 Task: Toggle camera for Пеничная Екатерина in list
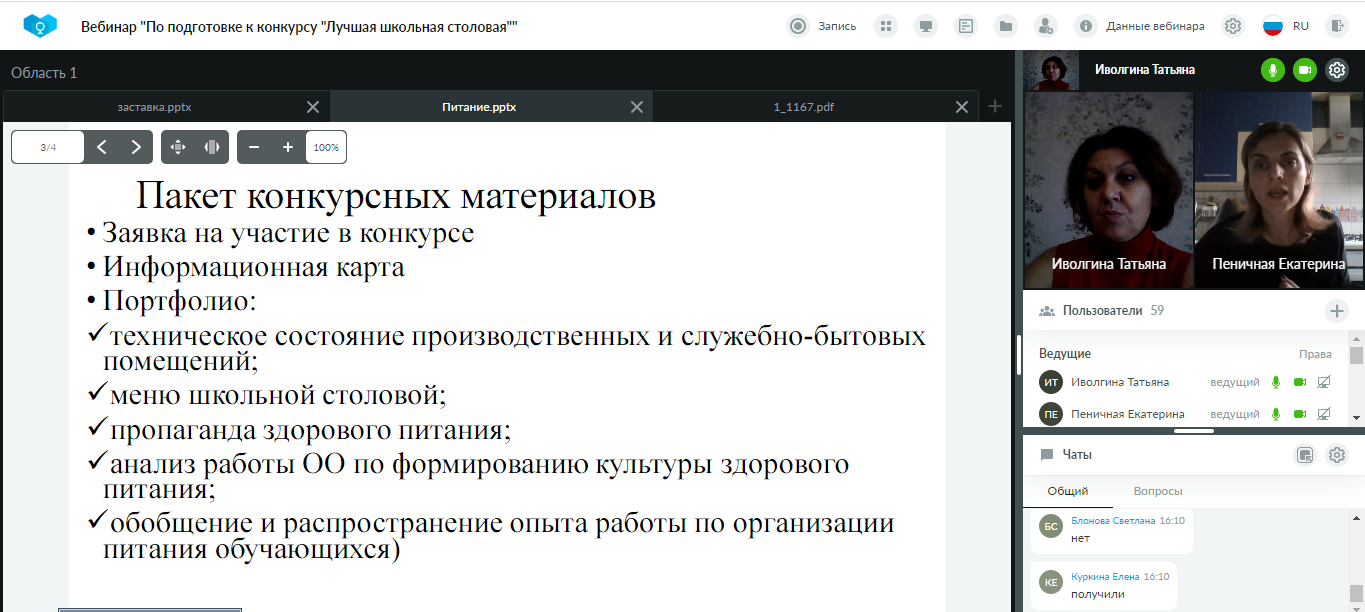1300,414
